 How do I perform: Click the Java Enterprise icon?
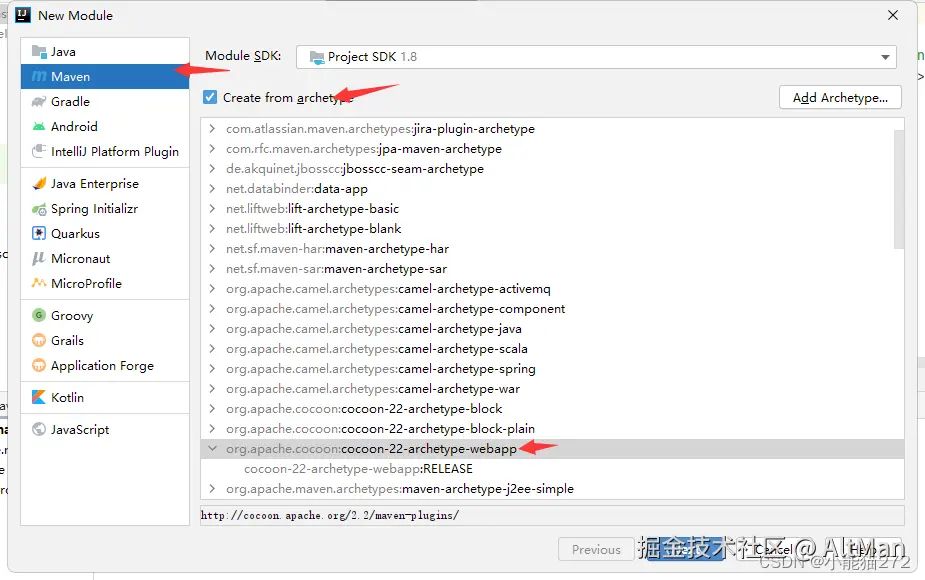coord(39,183)
